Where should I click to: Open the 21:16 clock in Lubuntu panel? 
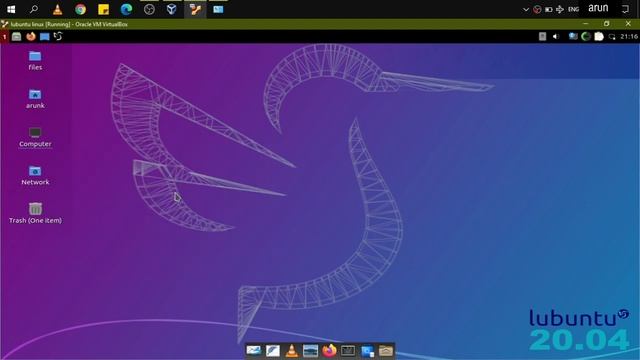click(x=629, y=36)
